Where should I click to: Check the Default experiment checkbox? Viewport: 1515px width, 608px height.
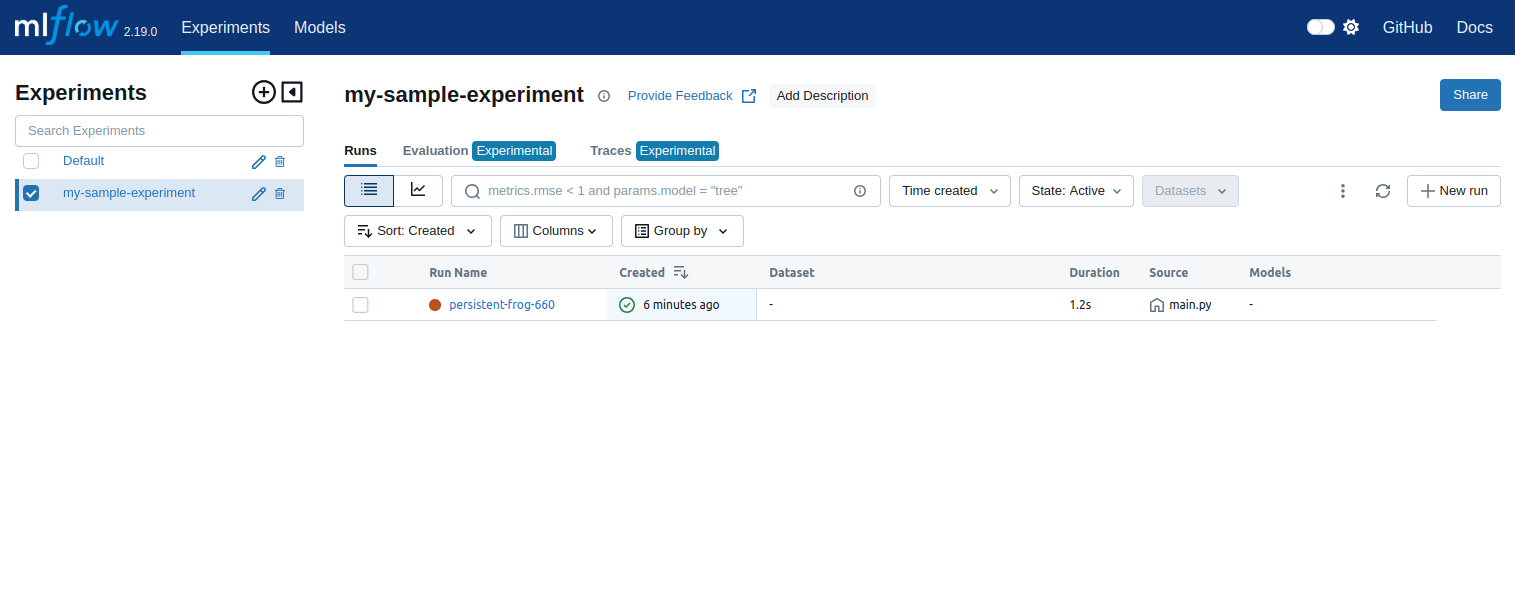[31, 161]
